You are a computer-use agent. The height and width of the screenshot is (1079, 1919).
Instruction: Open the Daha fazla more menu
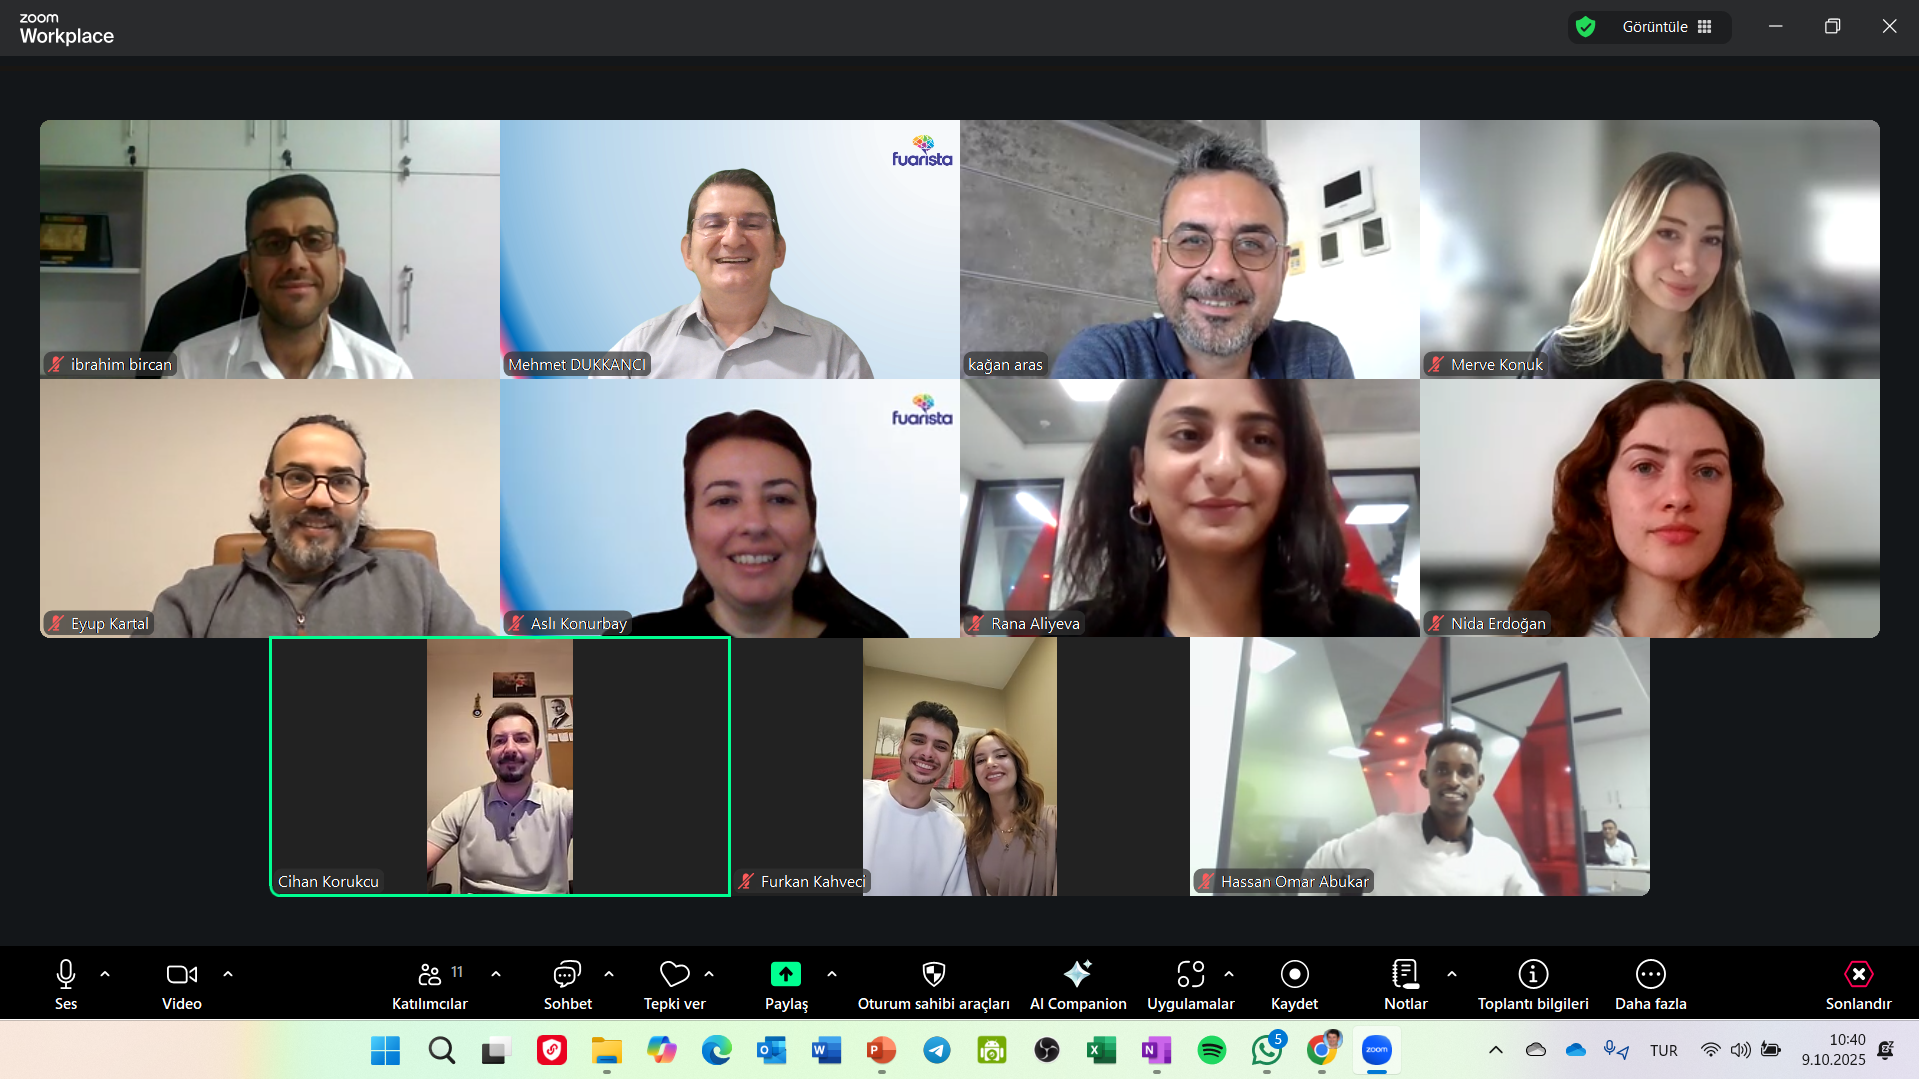1650,975
